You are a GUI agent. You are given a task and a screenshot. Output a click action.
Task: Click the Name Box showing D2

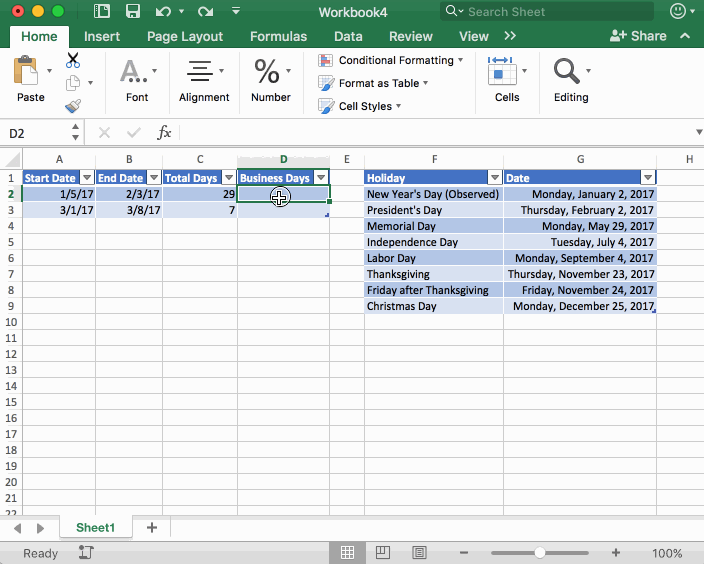[x=36, y=133]
